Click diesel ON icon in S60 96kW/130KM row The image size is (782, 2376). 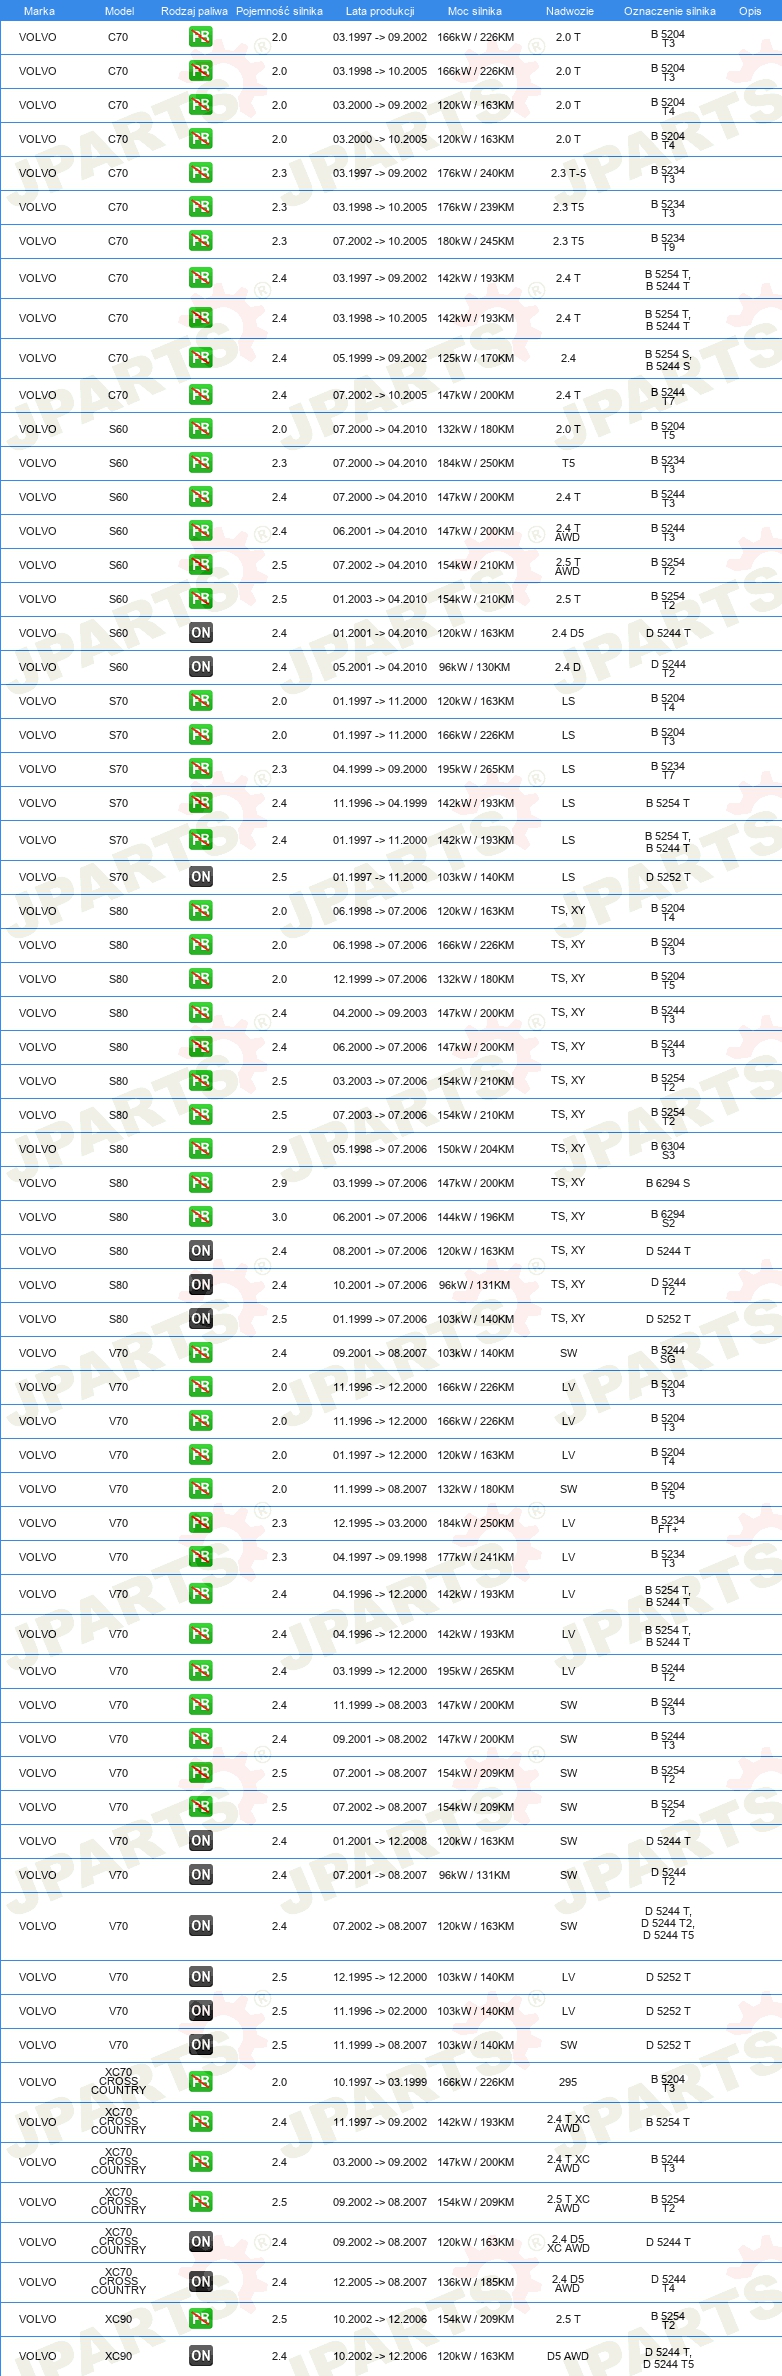[200, 667]
